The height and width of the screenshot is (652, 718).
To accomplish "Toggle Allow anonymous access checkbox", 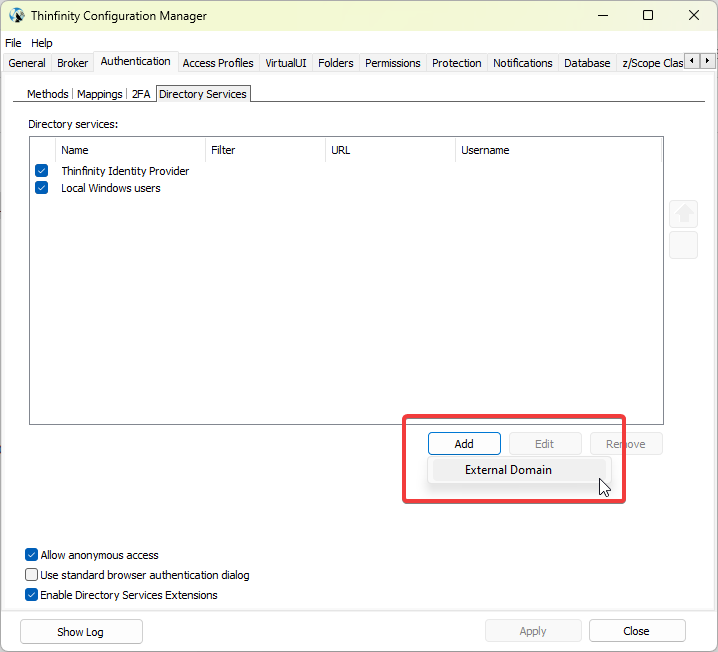I will [x=31, y=554].
